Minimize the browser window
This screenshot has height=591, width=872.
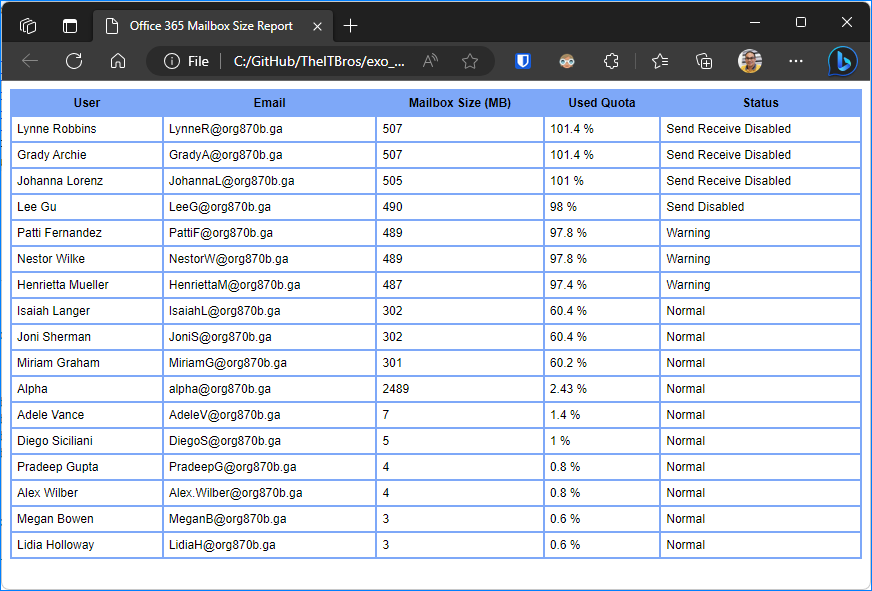click(x=755, y=22)
